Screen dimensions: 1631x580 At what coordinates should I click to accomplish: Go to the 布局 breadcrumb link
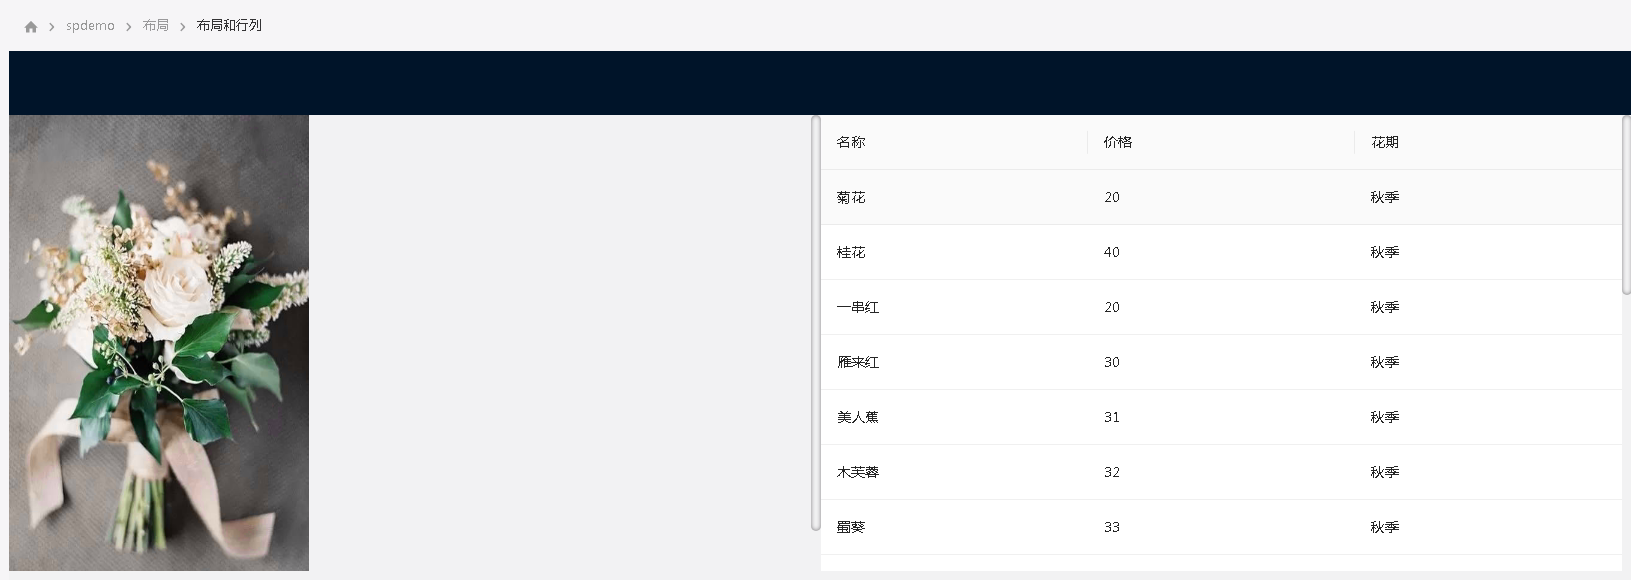156,26
